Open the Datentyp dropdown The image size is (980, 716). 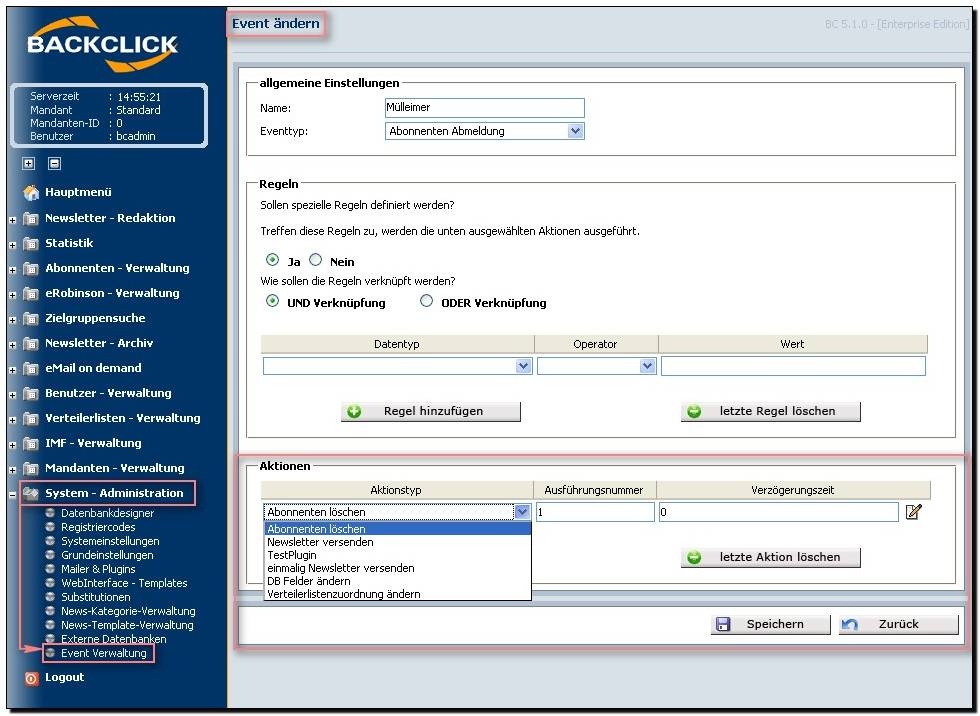pyautogui.click(x=524, y=366)
